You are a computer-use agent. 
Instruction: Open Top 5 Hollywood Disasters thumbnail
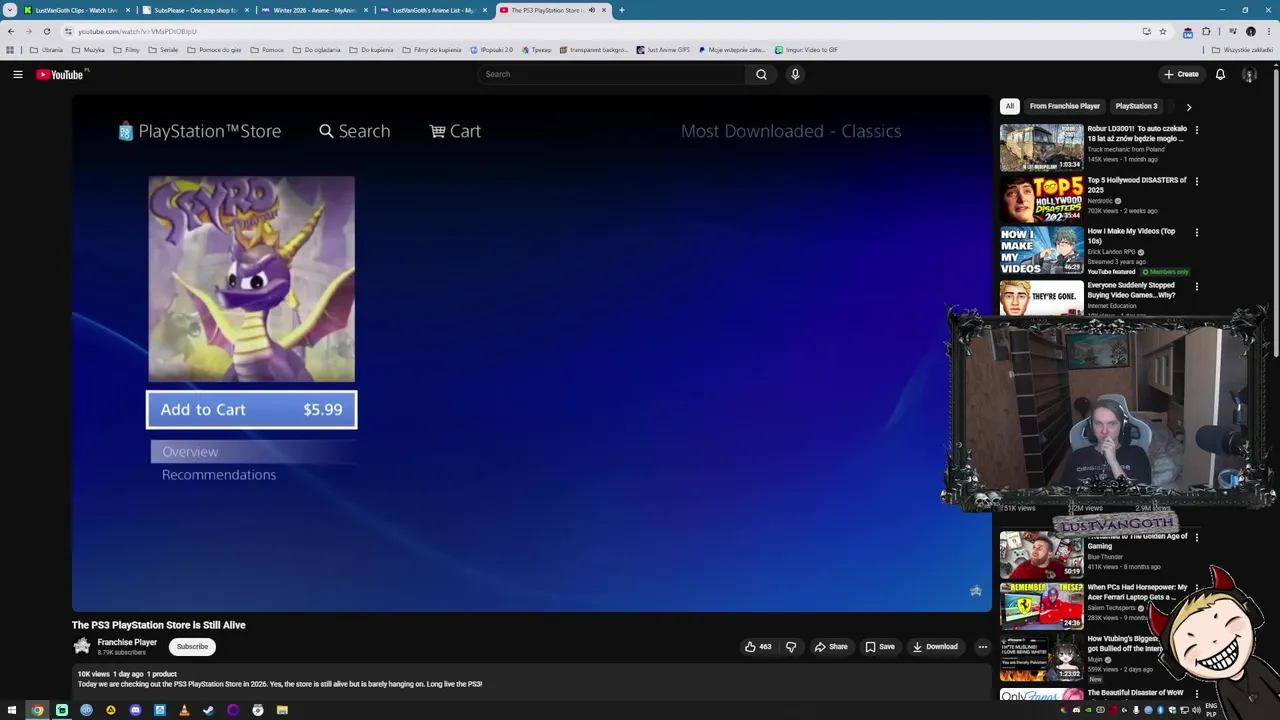(1041, 198)
